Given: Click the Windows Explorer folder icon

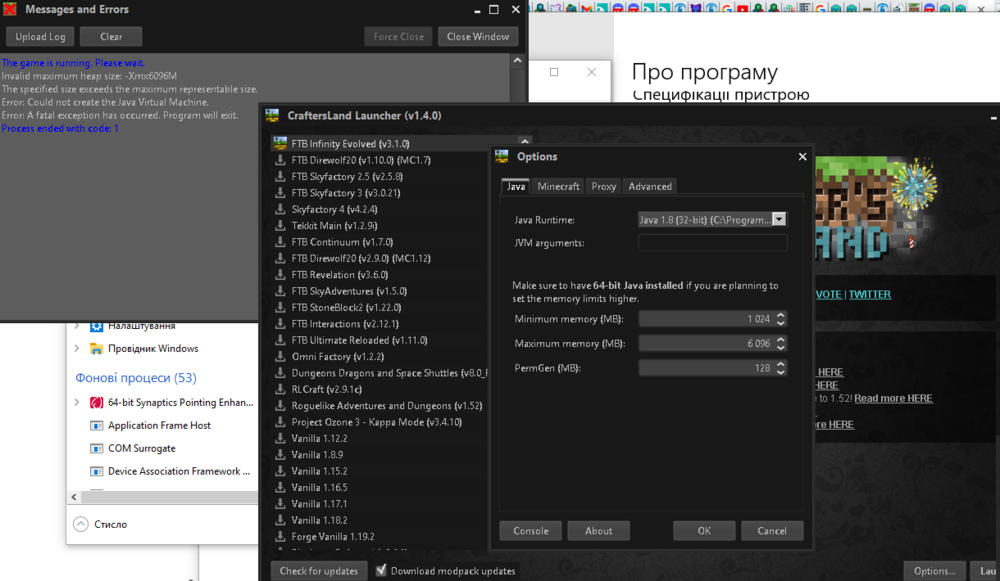Looking at the screenshot, I should [96, 349].
